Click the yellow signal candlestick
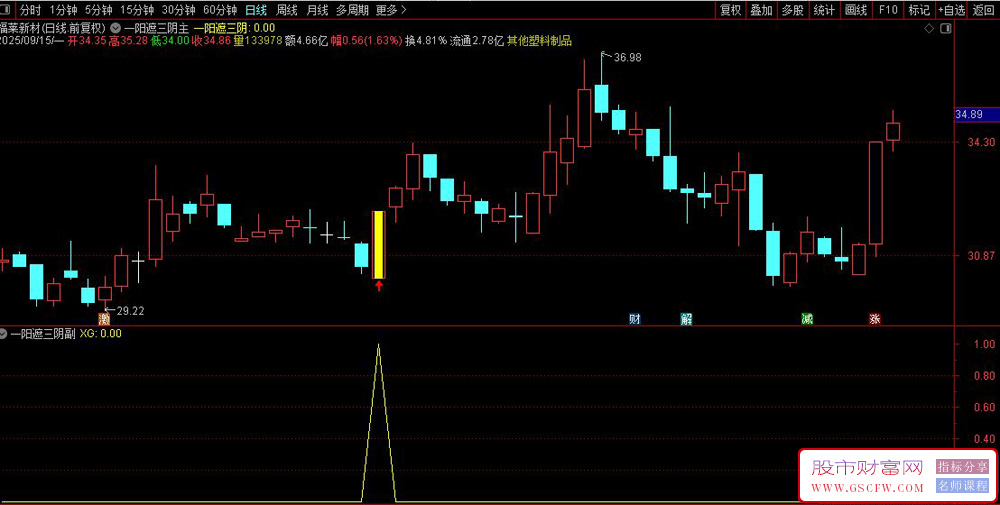This screenshot has height=505, width=1000. [379, 245]
